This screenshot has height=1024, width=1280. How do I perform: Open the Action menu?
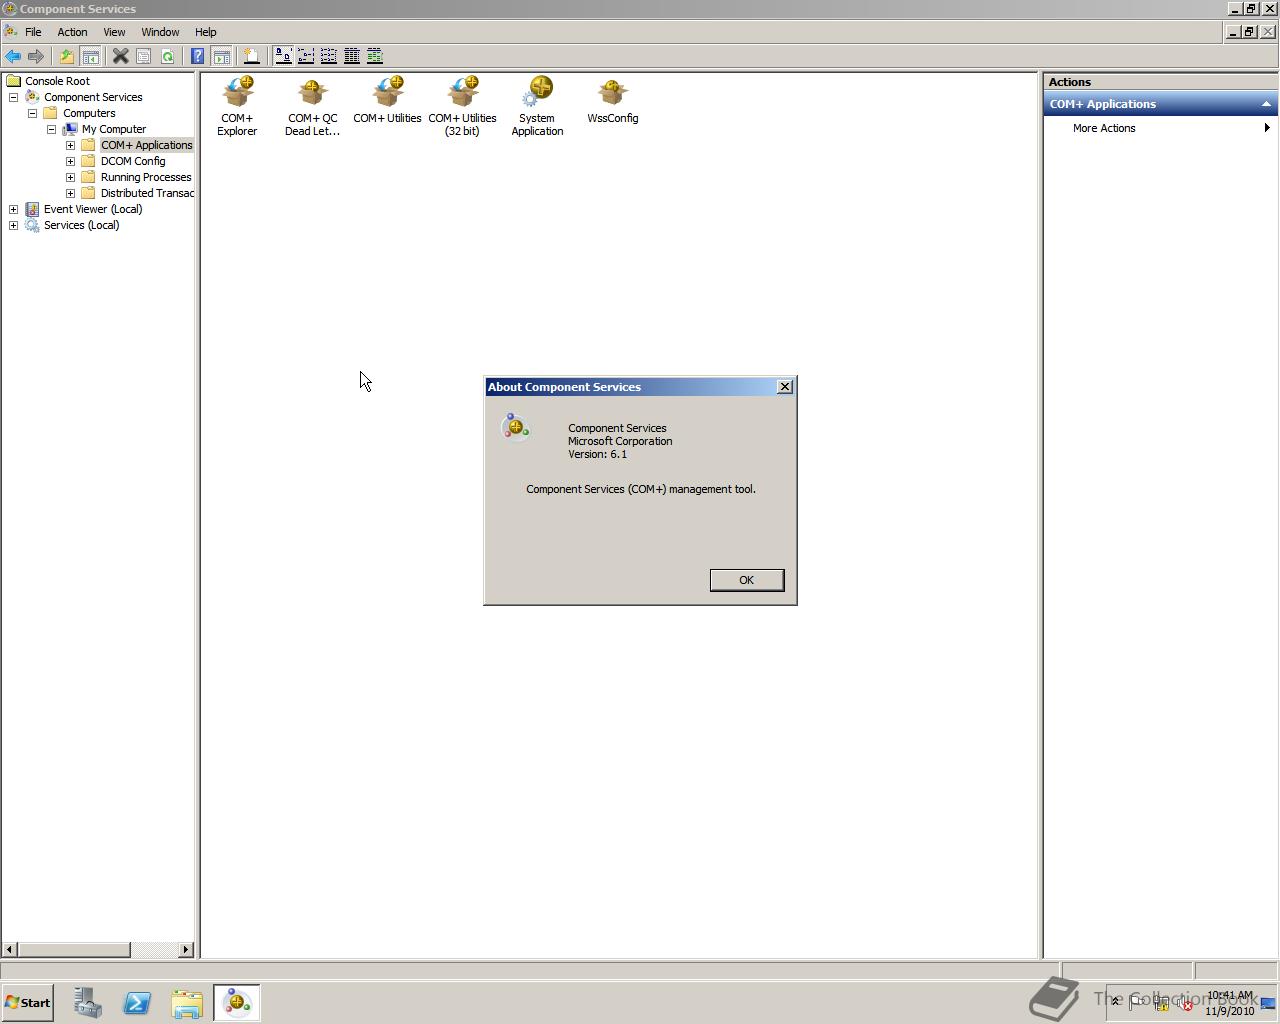tap(72, 32)
